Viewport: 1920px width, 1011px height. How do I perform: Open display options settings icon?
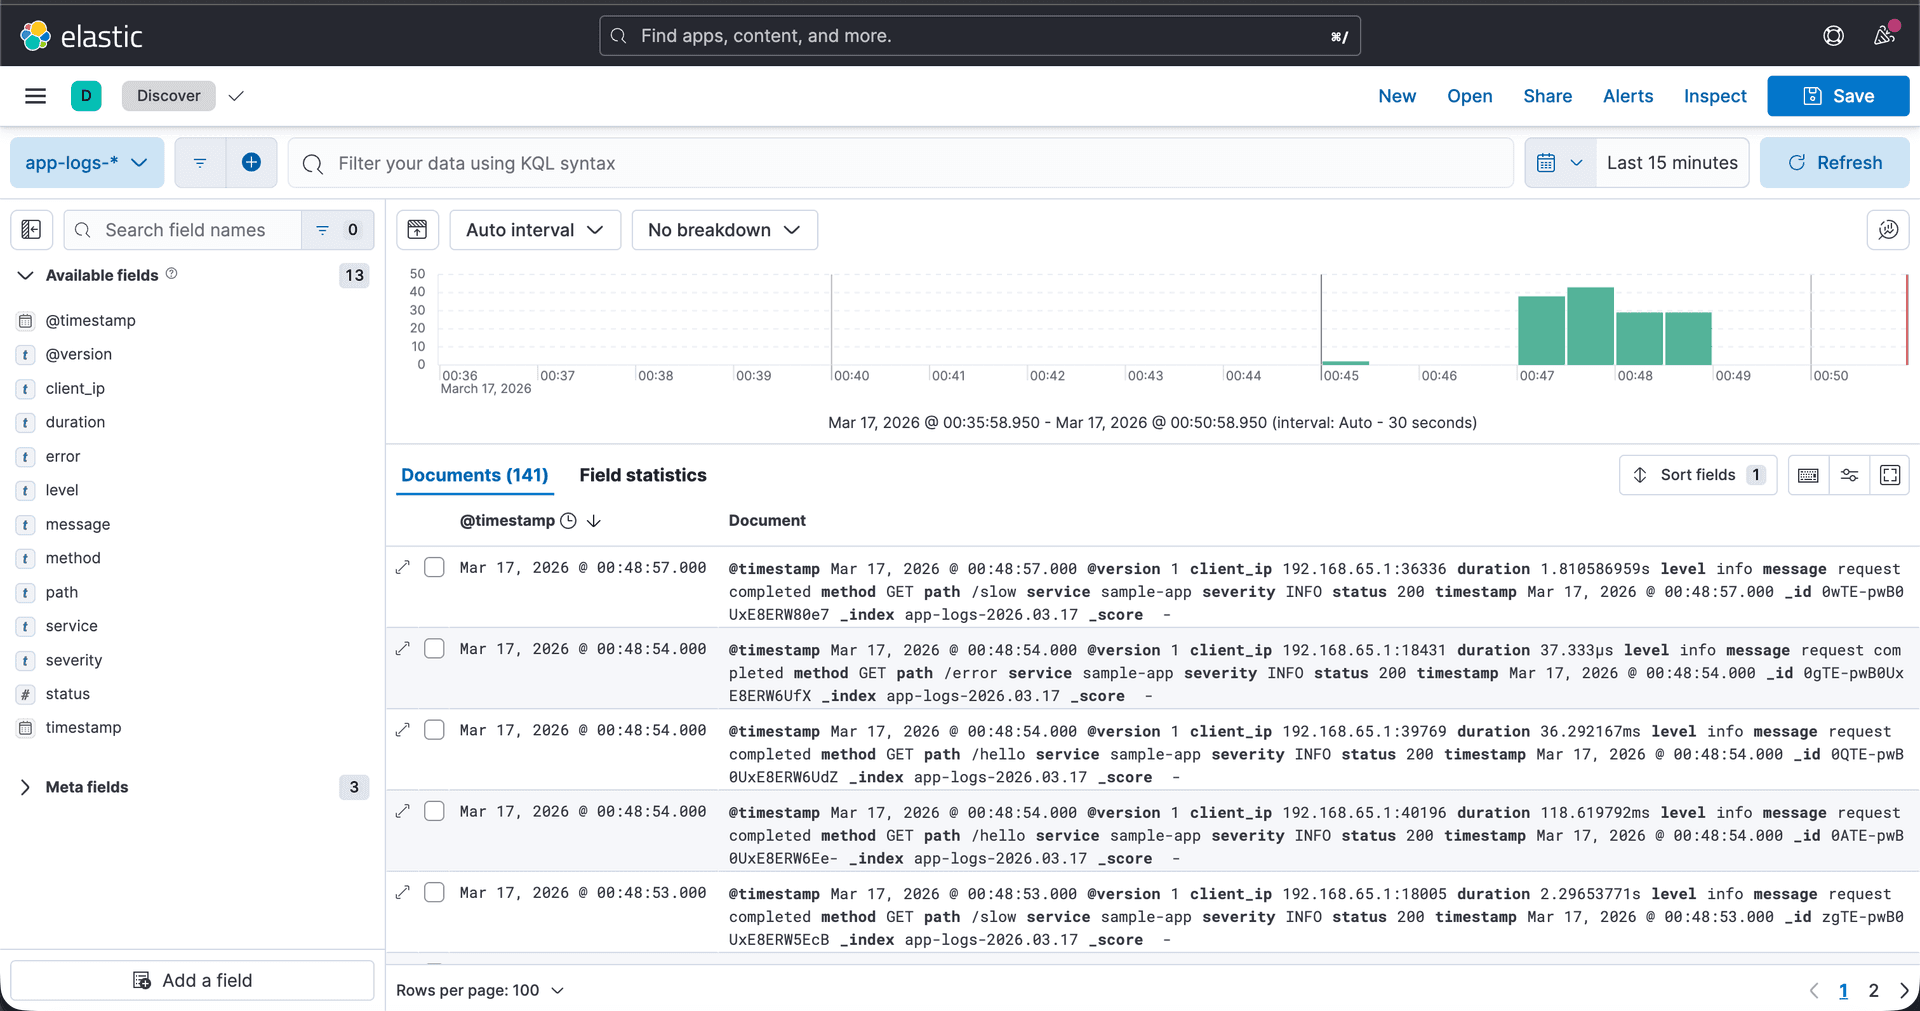coord(1849,475)
